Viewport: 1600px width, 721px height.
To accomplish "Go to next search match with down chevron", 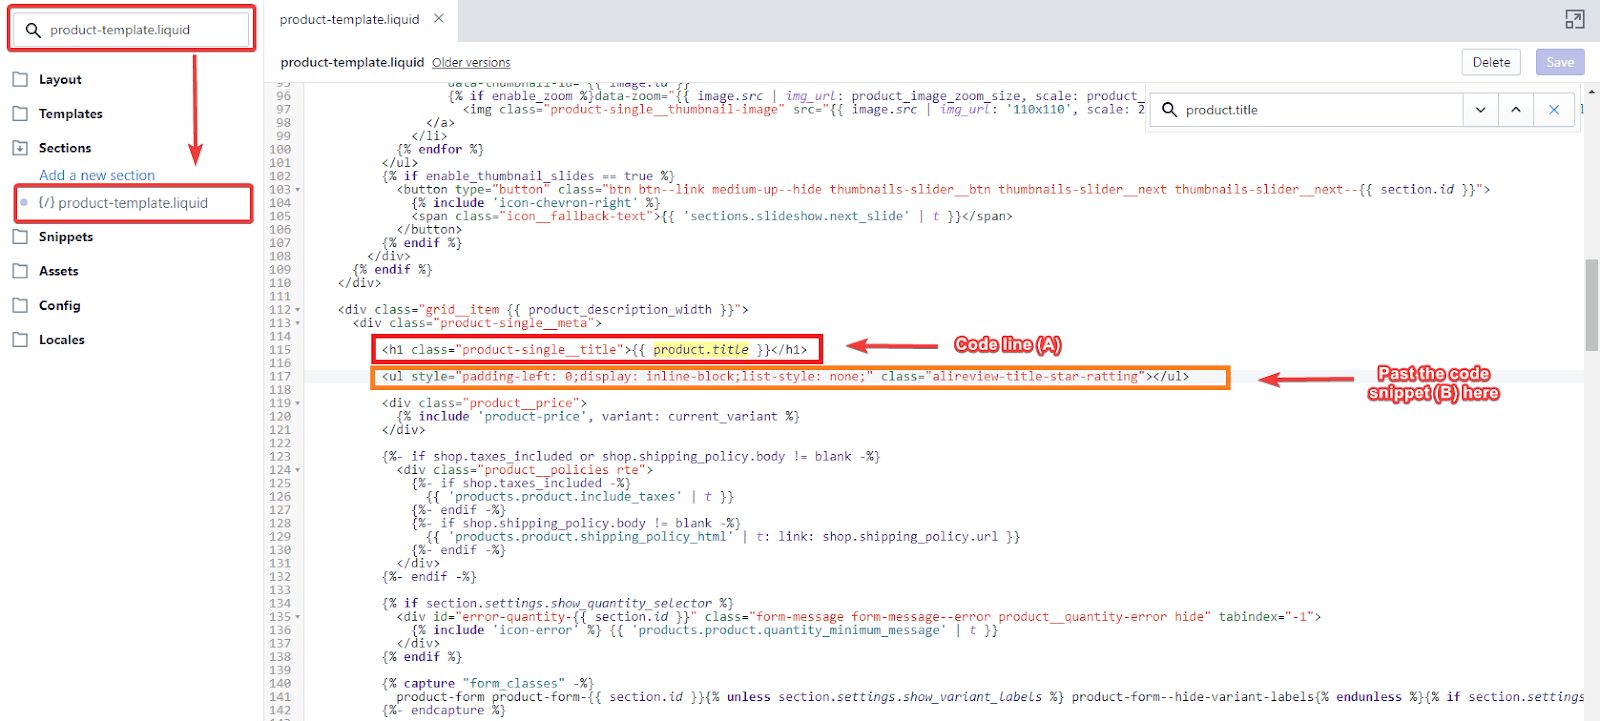I will 1480,110.
